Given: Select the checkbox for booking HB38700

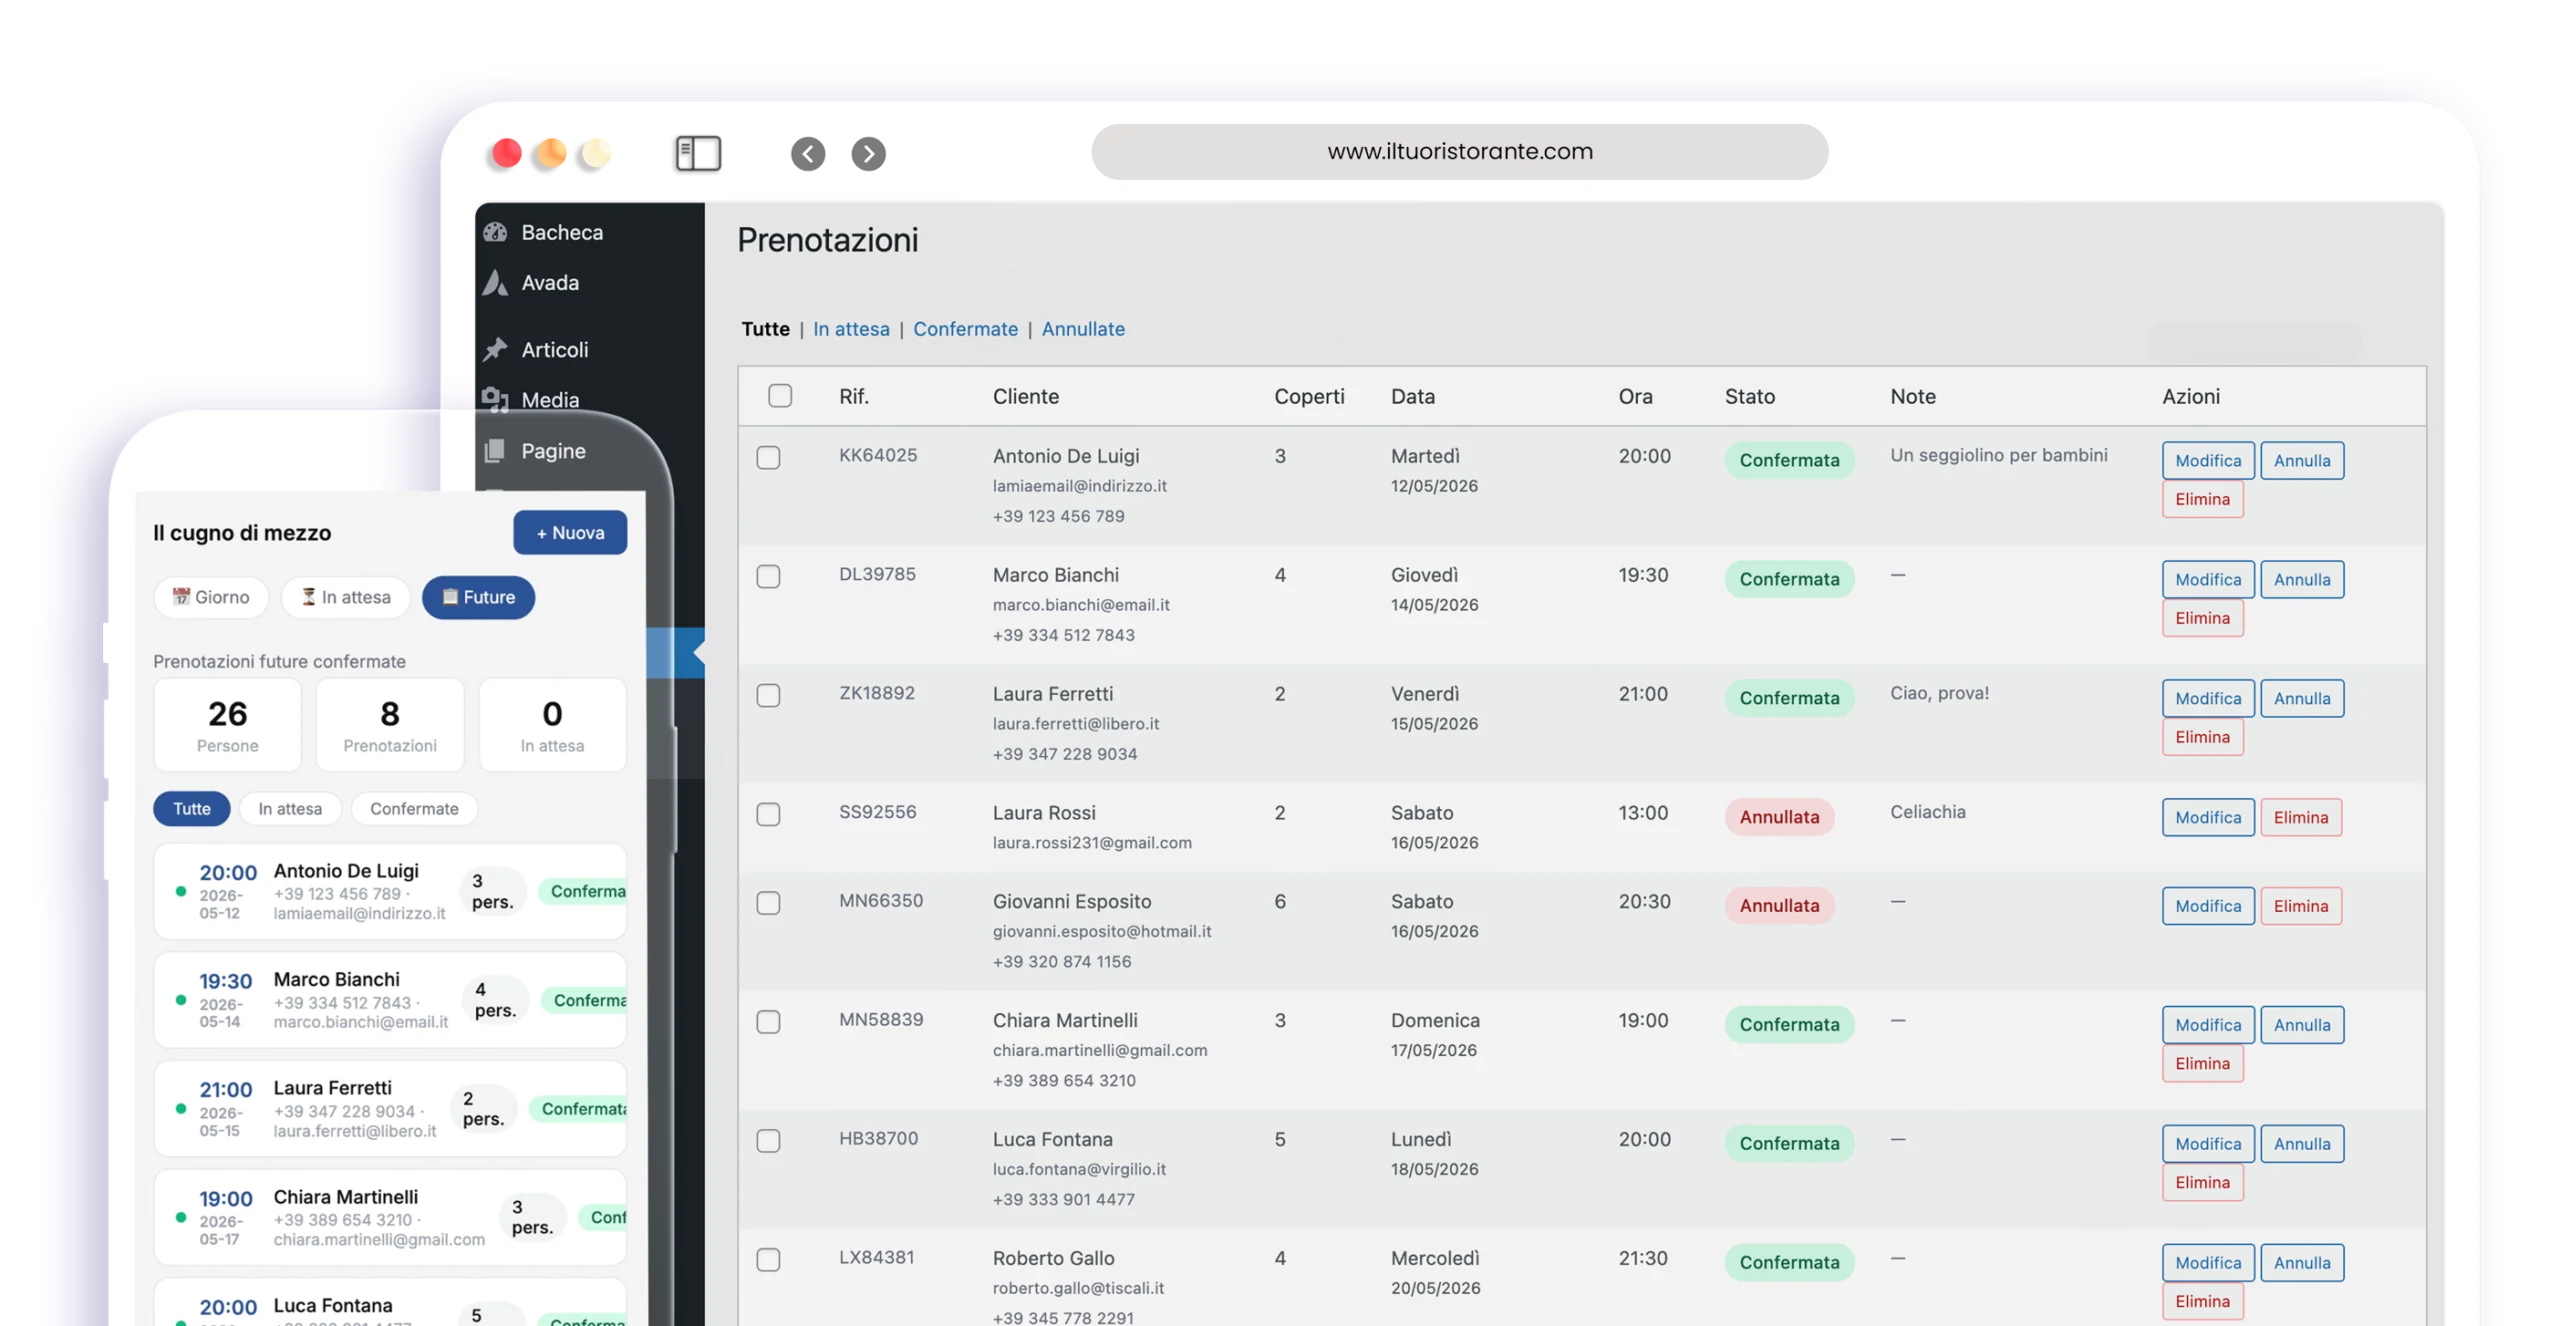Looking at the screenshot, I should coord(768,1141).
